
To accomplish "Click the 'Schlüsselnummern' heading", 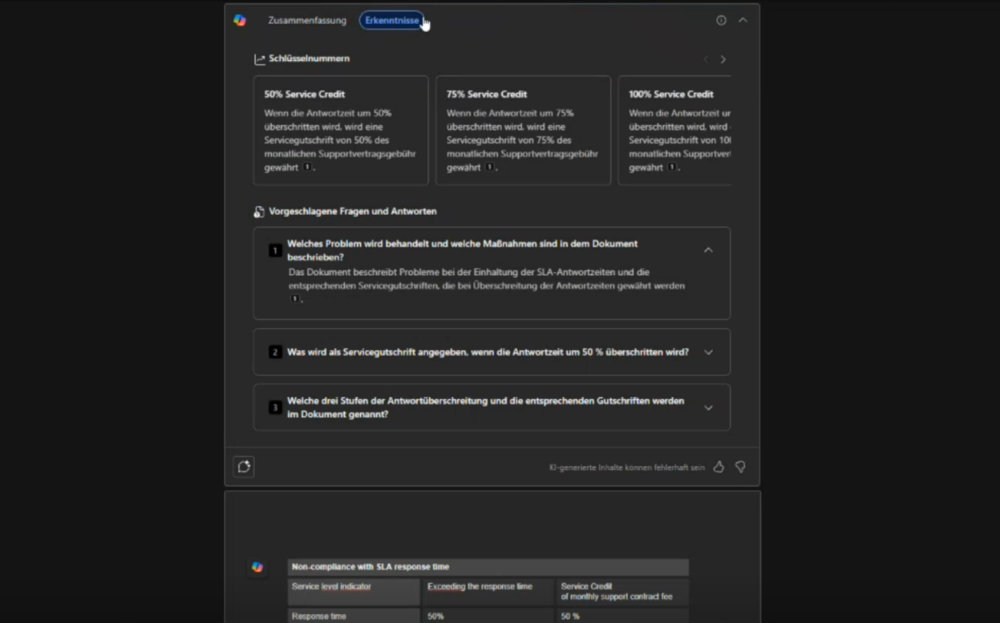I will click(309, 59).
